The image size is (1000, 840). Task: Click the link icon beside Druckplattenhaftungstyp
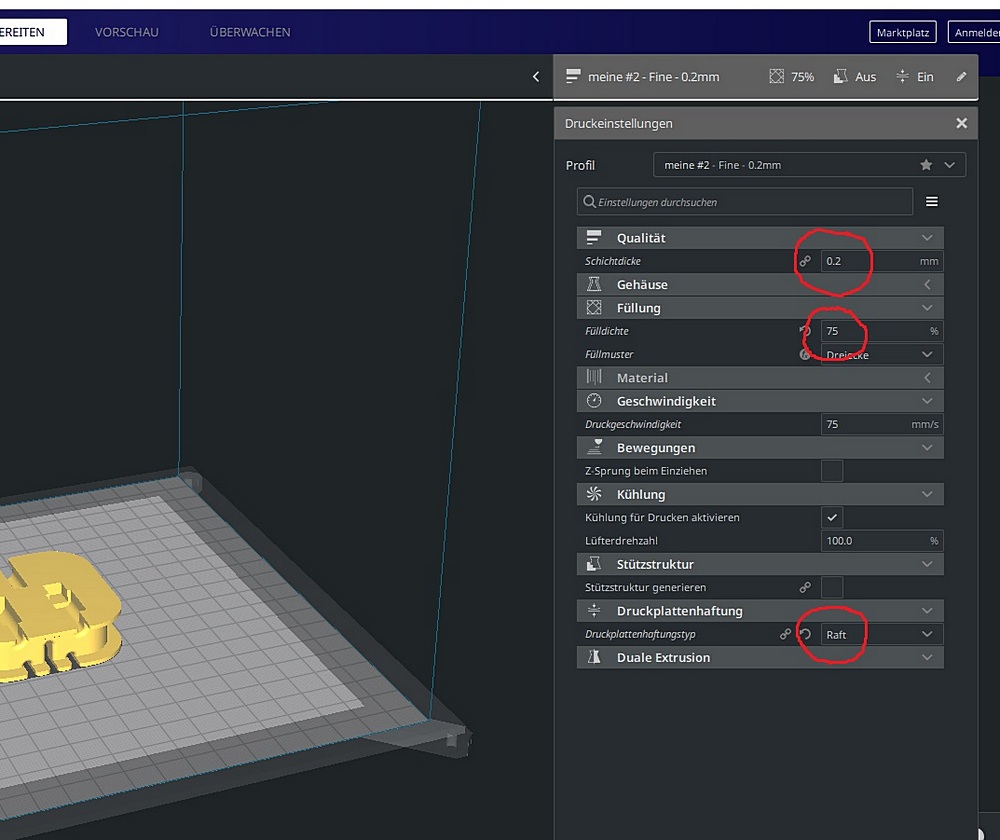pyautogui.click(x=786, y=634)
